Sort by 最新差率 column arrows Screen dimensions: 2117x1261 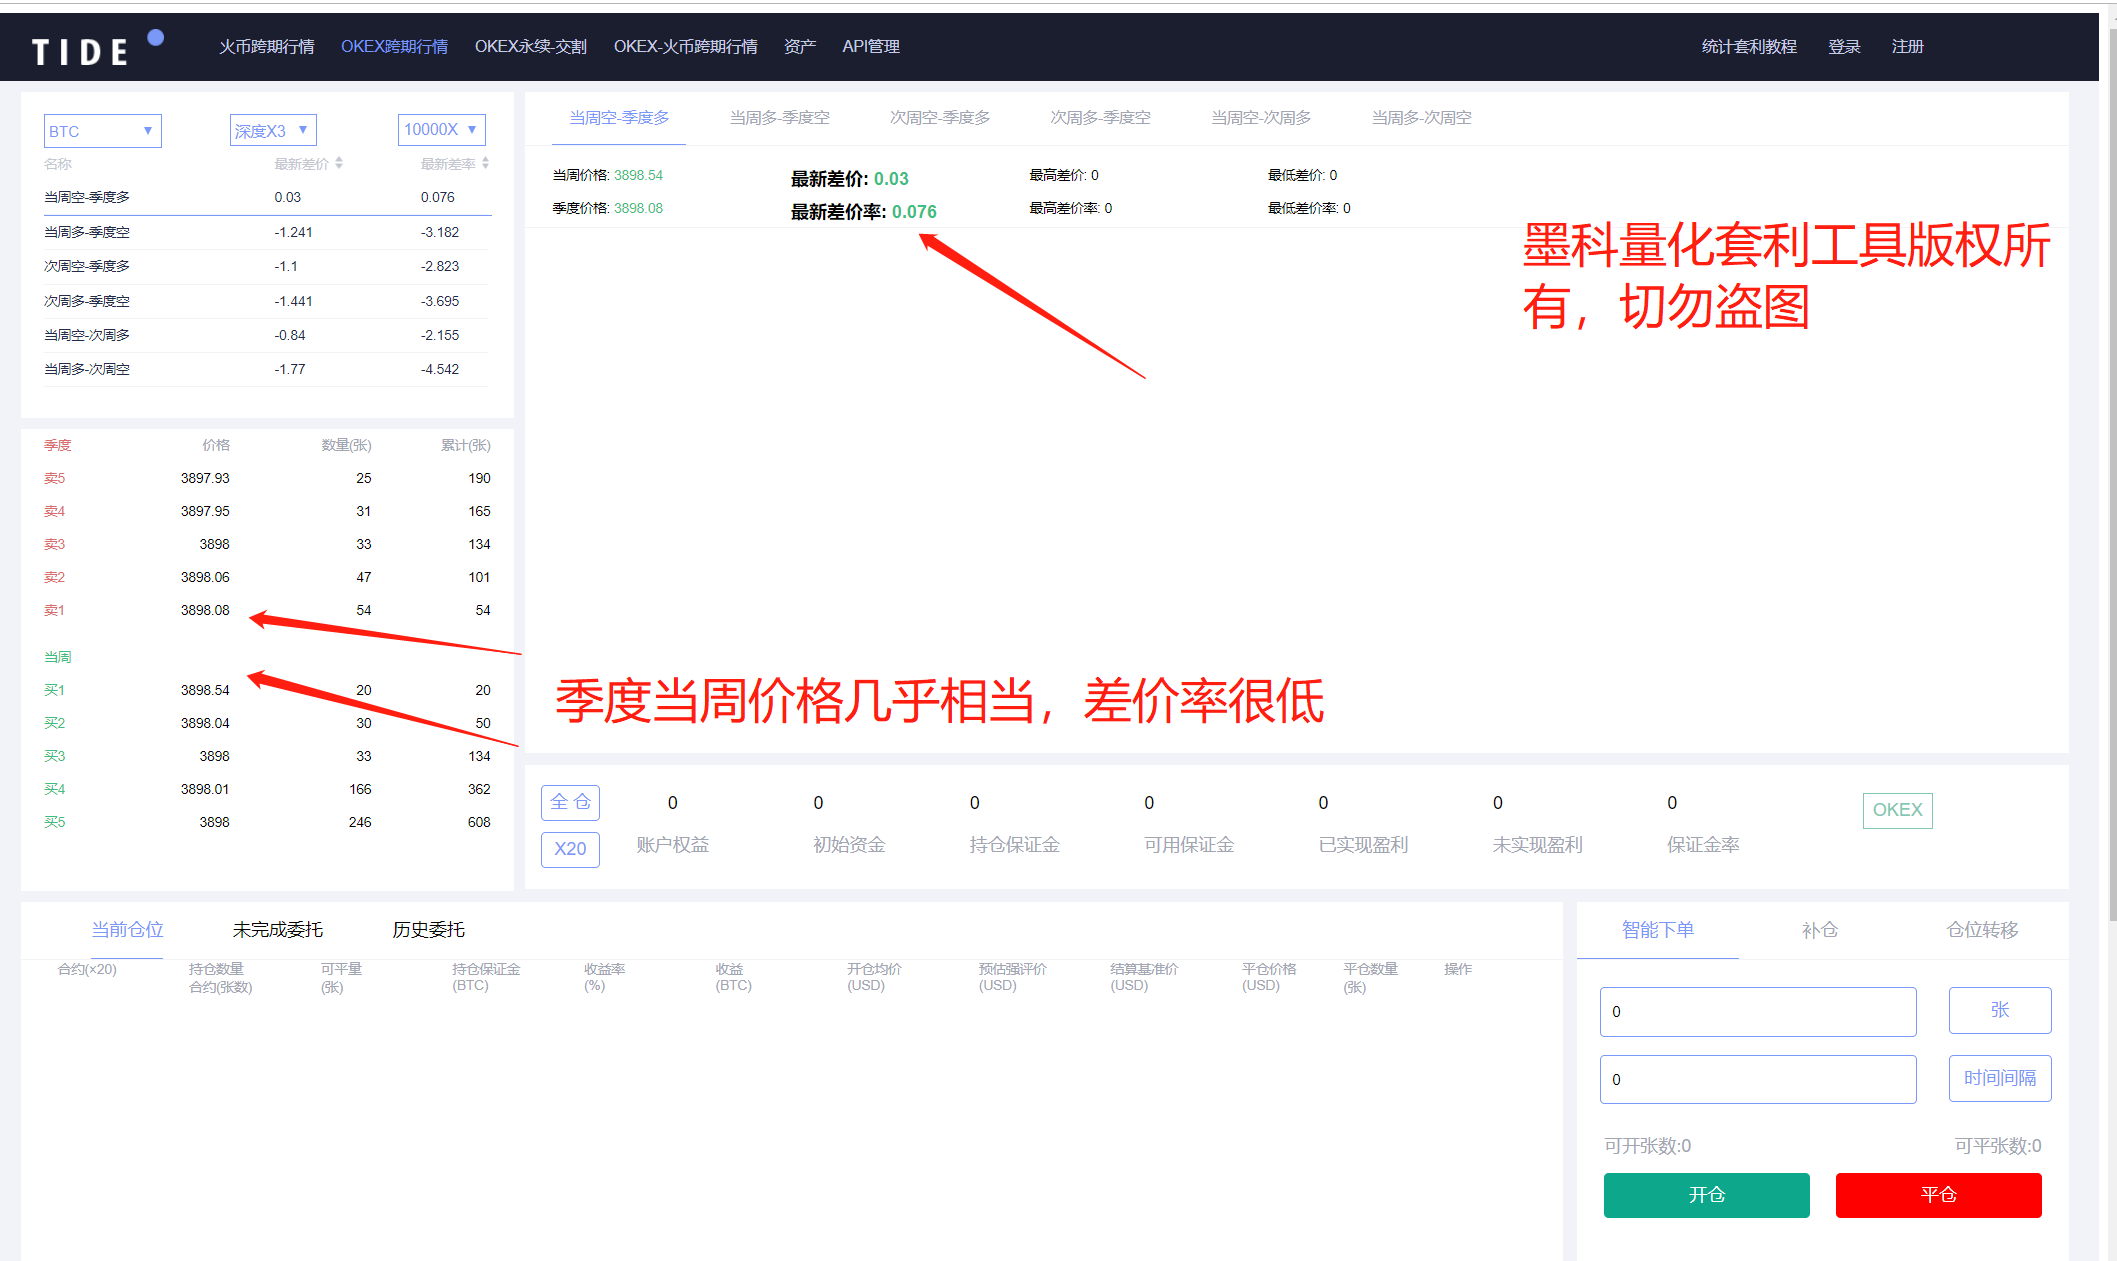click(x=485, y=163)
